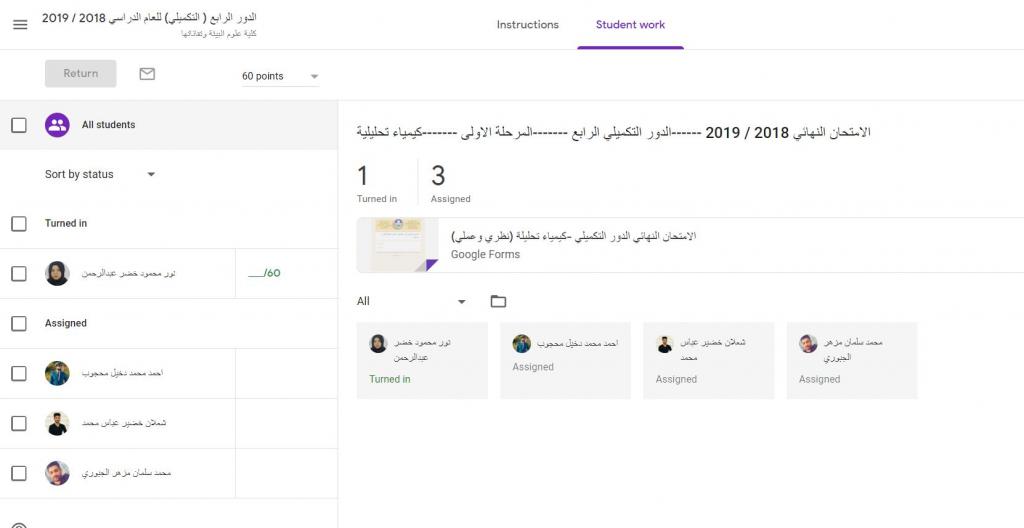Image resolution: width=1024 pixels, height=528 pixels.
Task: Click avatar of second assigned student in list
Action: (57, 423)
